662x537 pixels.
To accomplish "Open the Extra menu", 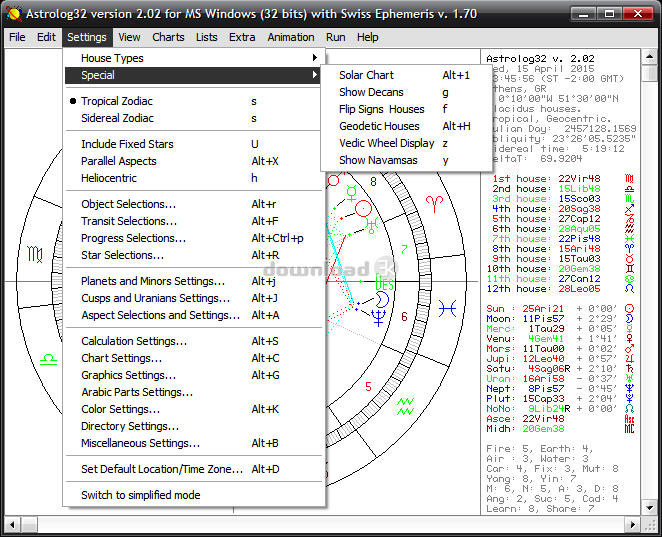I will tap(242, 37).
